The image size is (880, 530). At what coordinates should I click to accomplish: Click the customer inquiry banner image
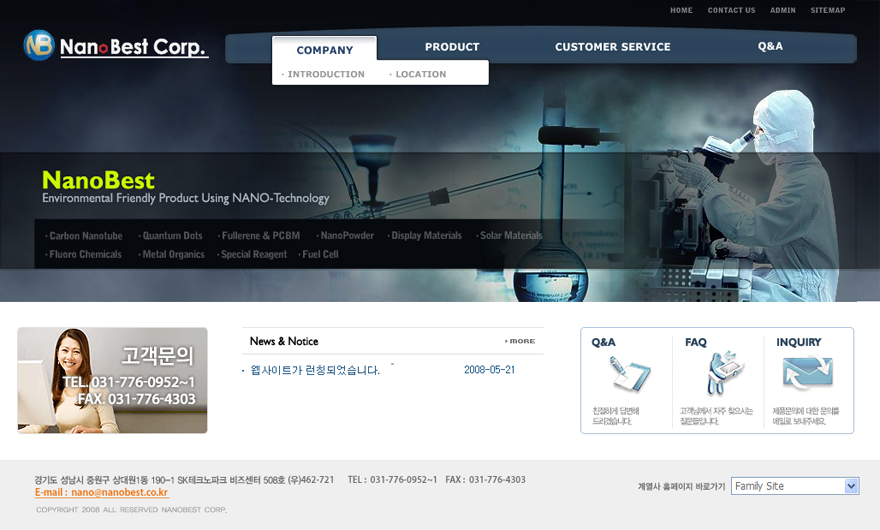click(x=112, y=380)
